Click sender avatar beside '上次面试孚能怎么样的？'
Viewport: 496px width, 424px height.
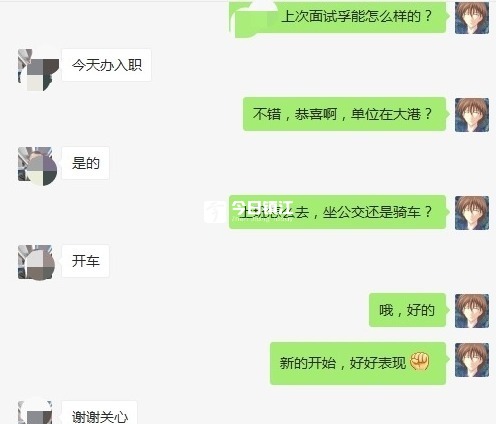click(472, 17)
